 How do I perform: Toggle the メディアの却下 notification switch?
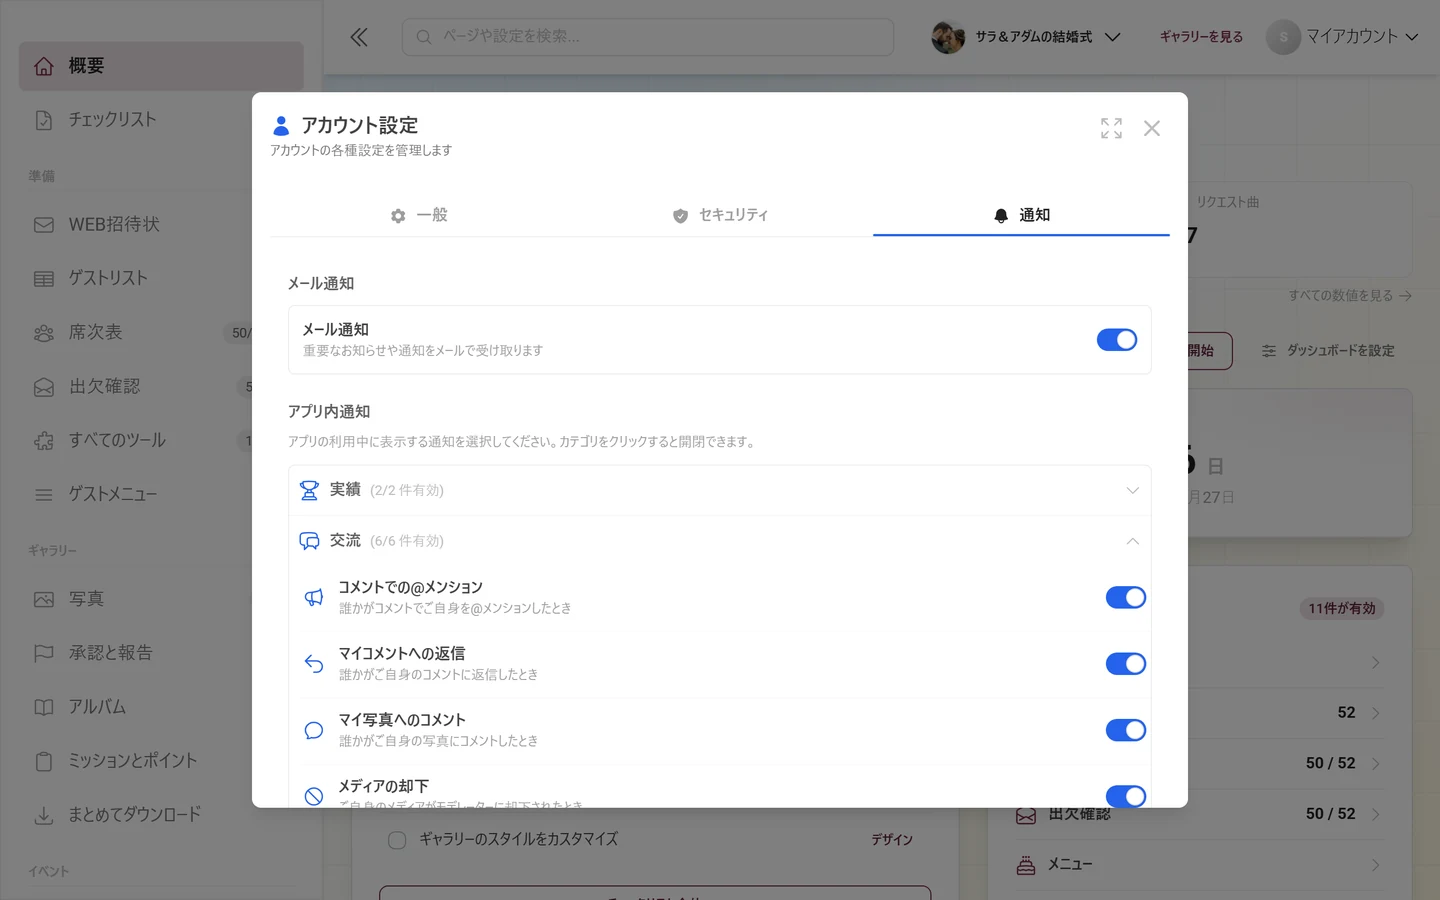(x=1126, y=796)
